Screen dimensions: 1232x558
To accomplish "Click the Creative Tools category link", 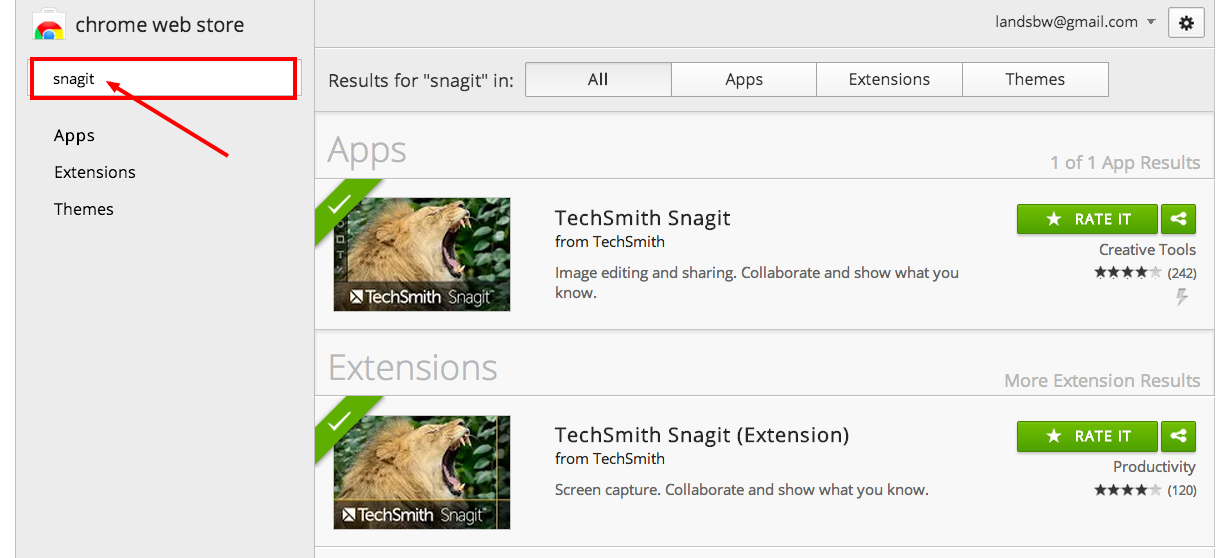I will pyautogui.click(x=1147, y=250).
